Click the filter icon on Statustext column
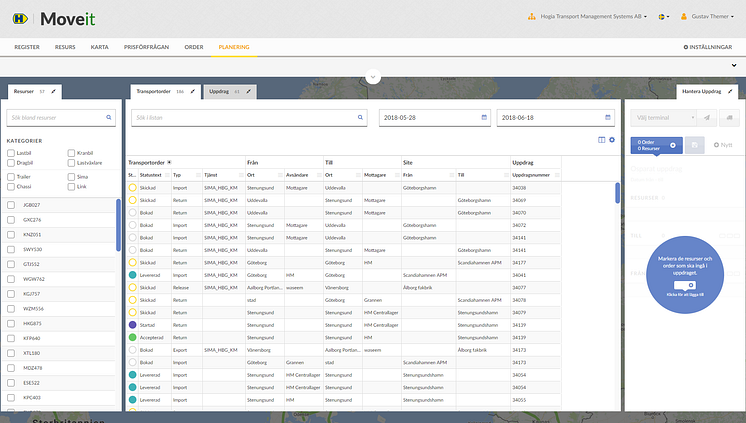Viewport: 746px width, 423px height. [x=167, y=175]
